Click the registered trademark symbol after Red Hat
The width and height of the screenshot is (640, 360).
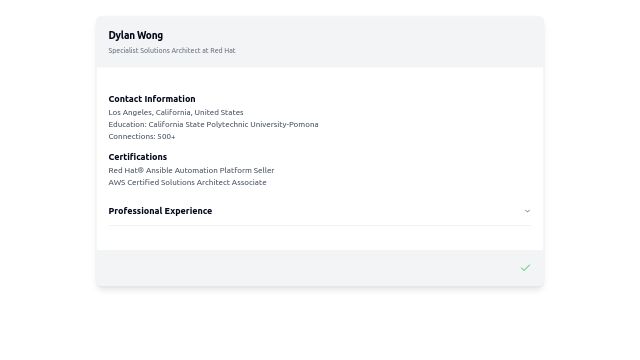coord(141,170)
